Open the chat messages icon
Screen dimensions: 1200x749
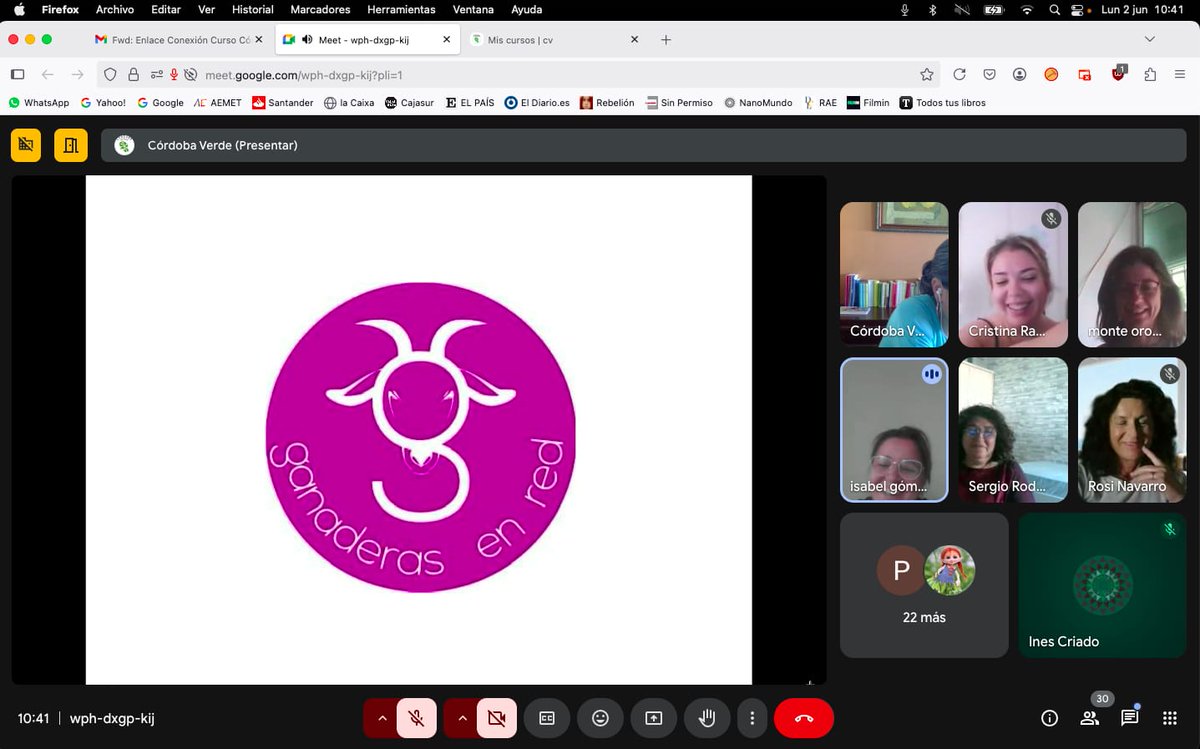[1129, 718]
